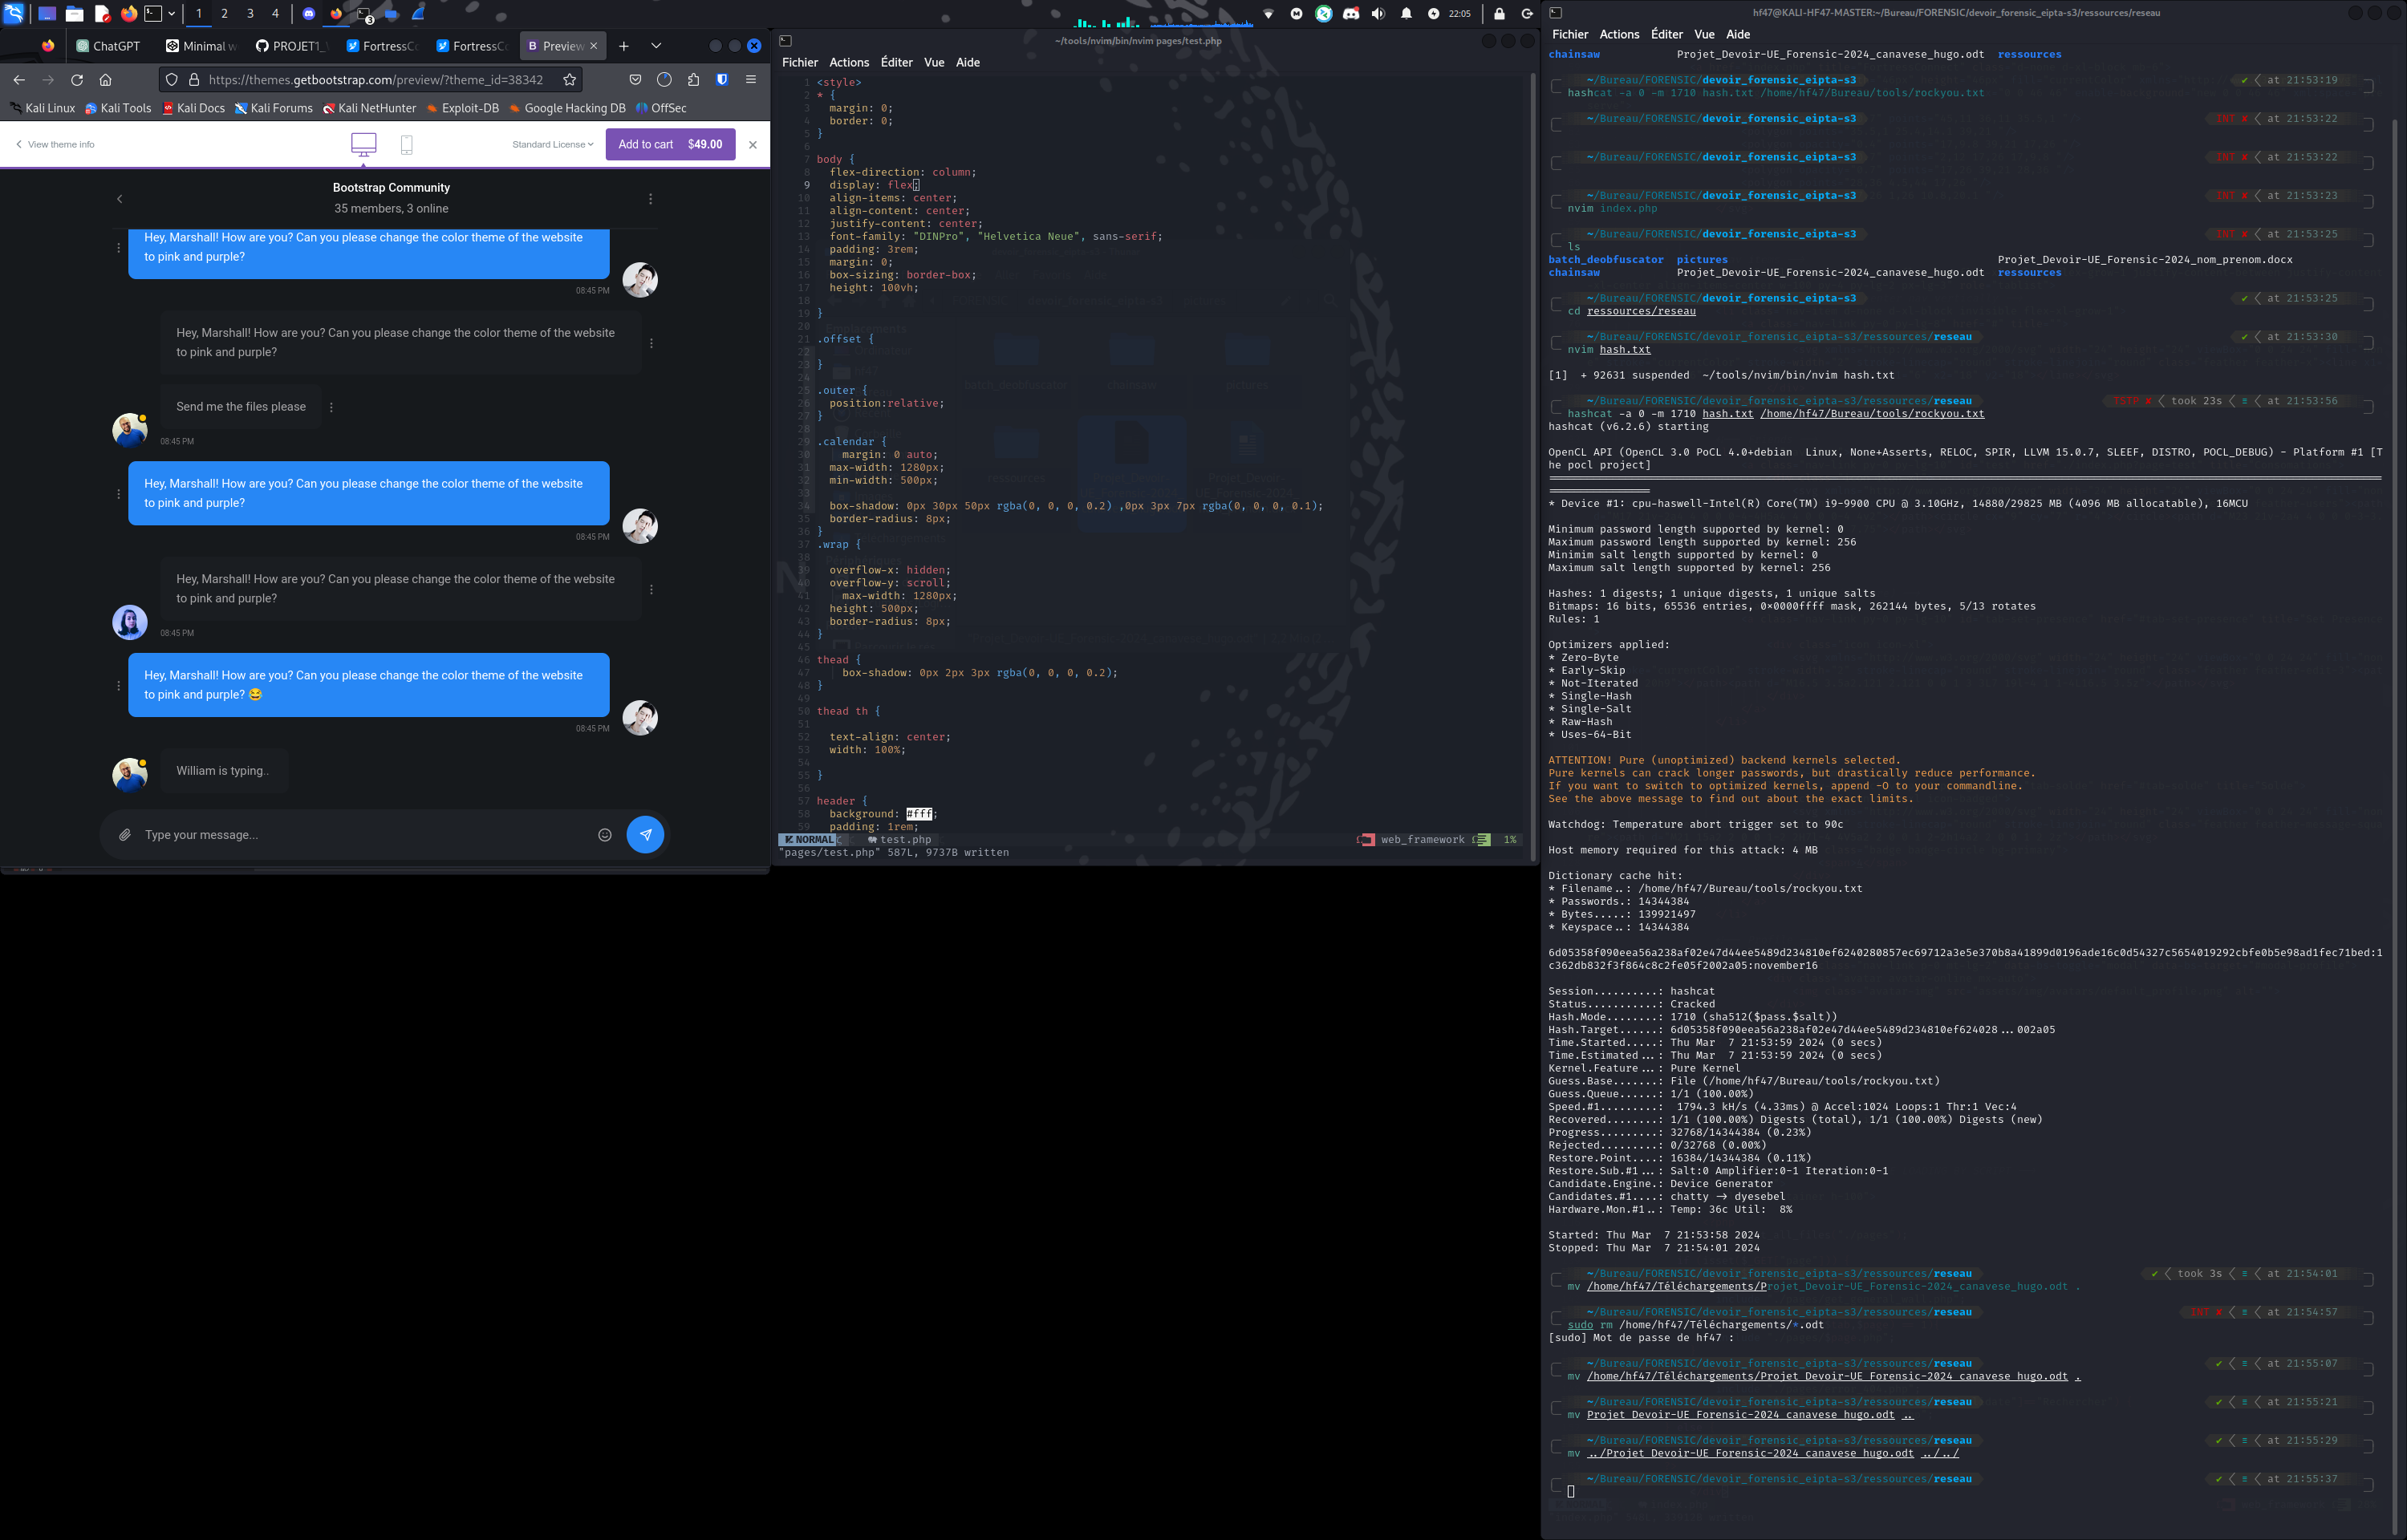Launch the file manager from the panel
Screen dimensions: 2407x1540
[74, 14]
